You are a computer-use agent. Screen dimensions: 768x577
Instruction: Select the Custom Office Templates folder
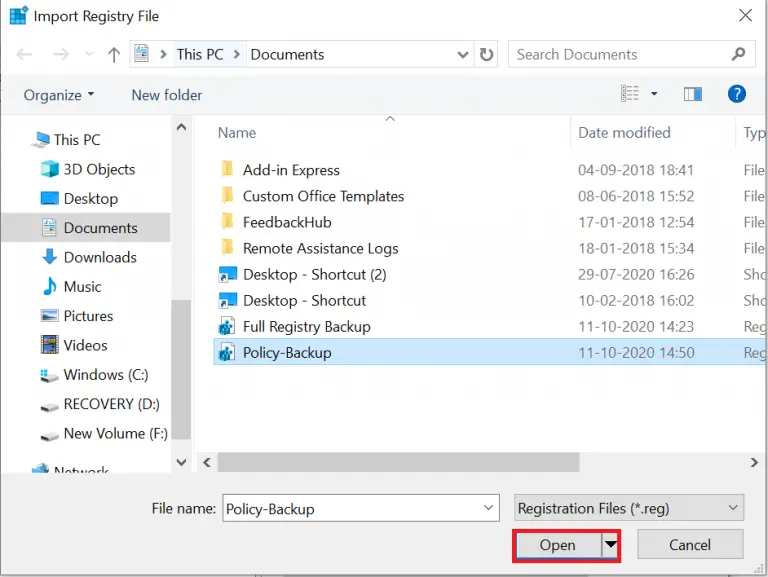click(323, 196)
